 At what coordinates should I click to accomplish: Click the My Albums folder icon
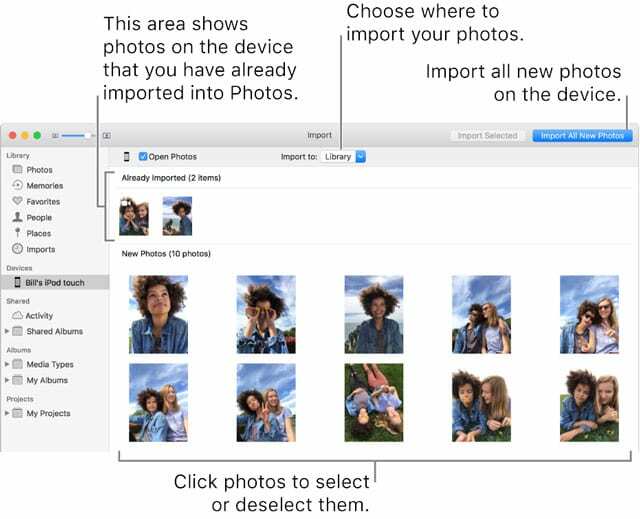tap(17, 380)
